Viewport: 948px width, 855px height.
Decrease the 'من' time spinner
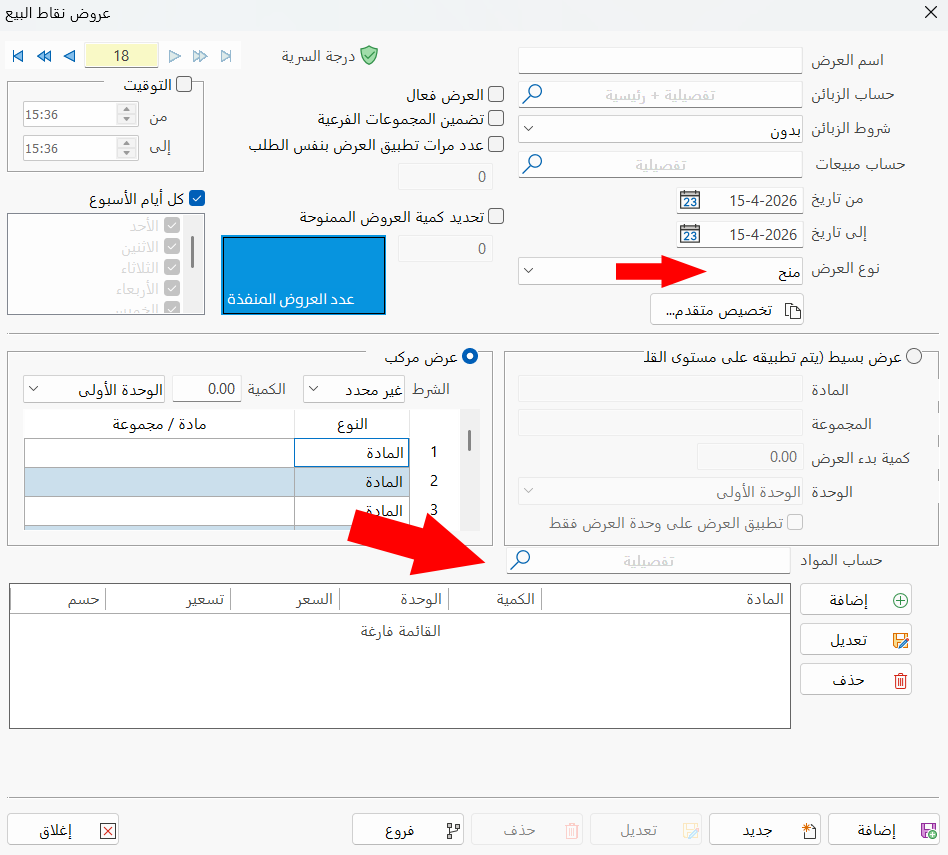coord(126,120)
